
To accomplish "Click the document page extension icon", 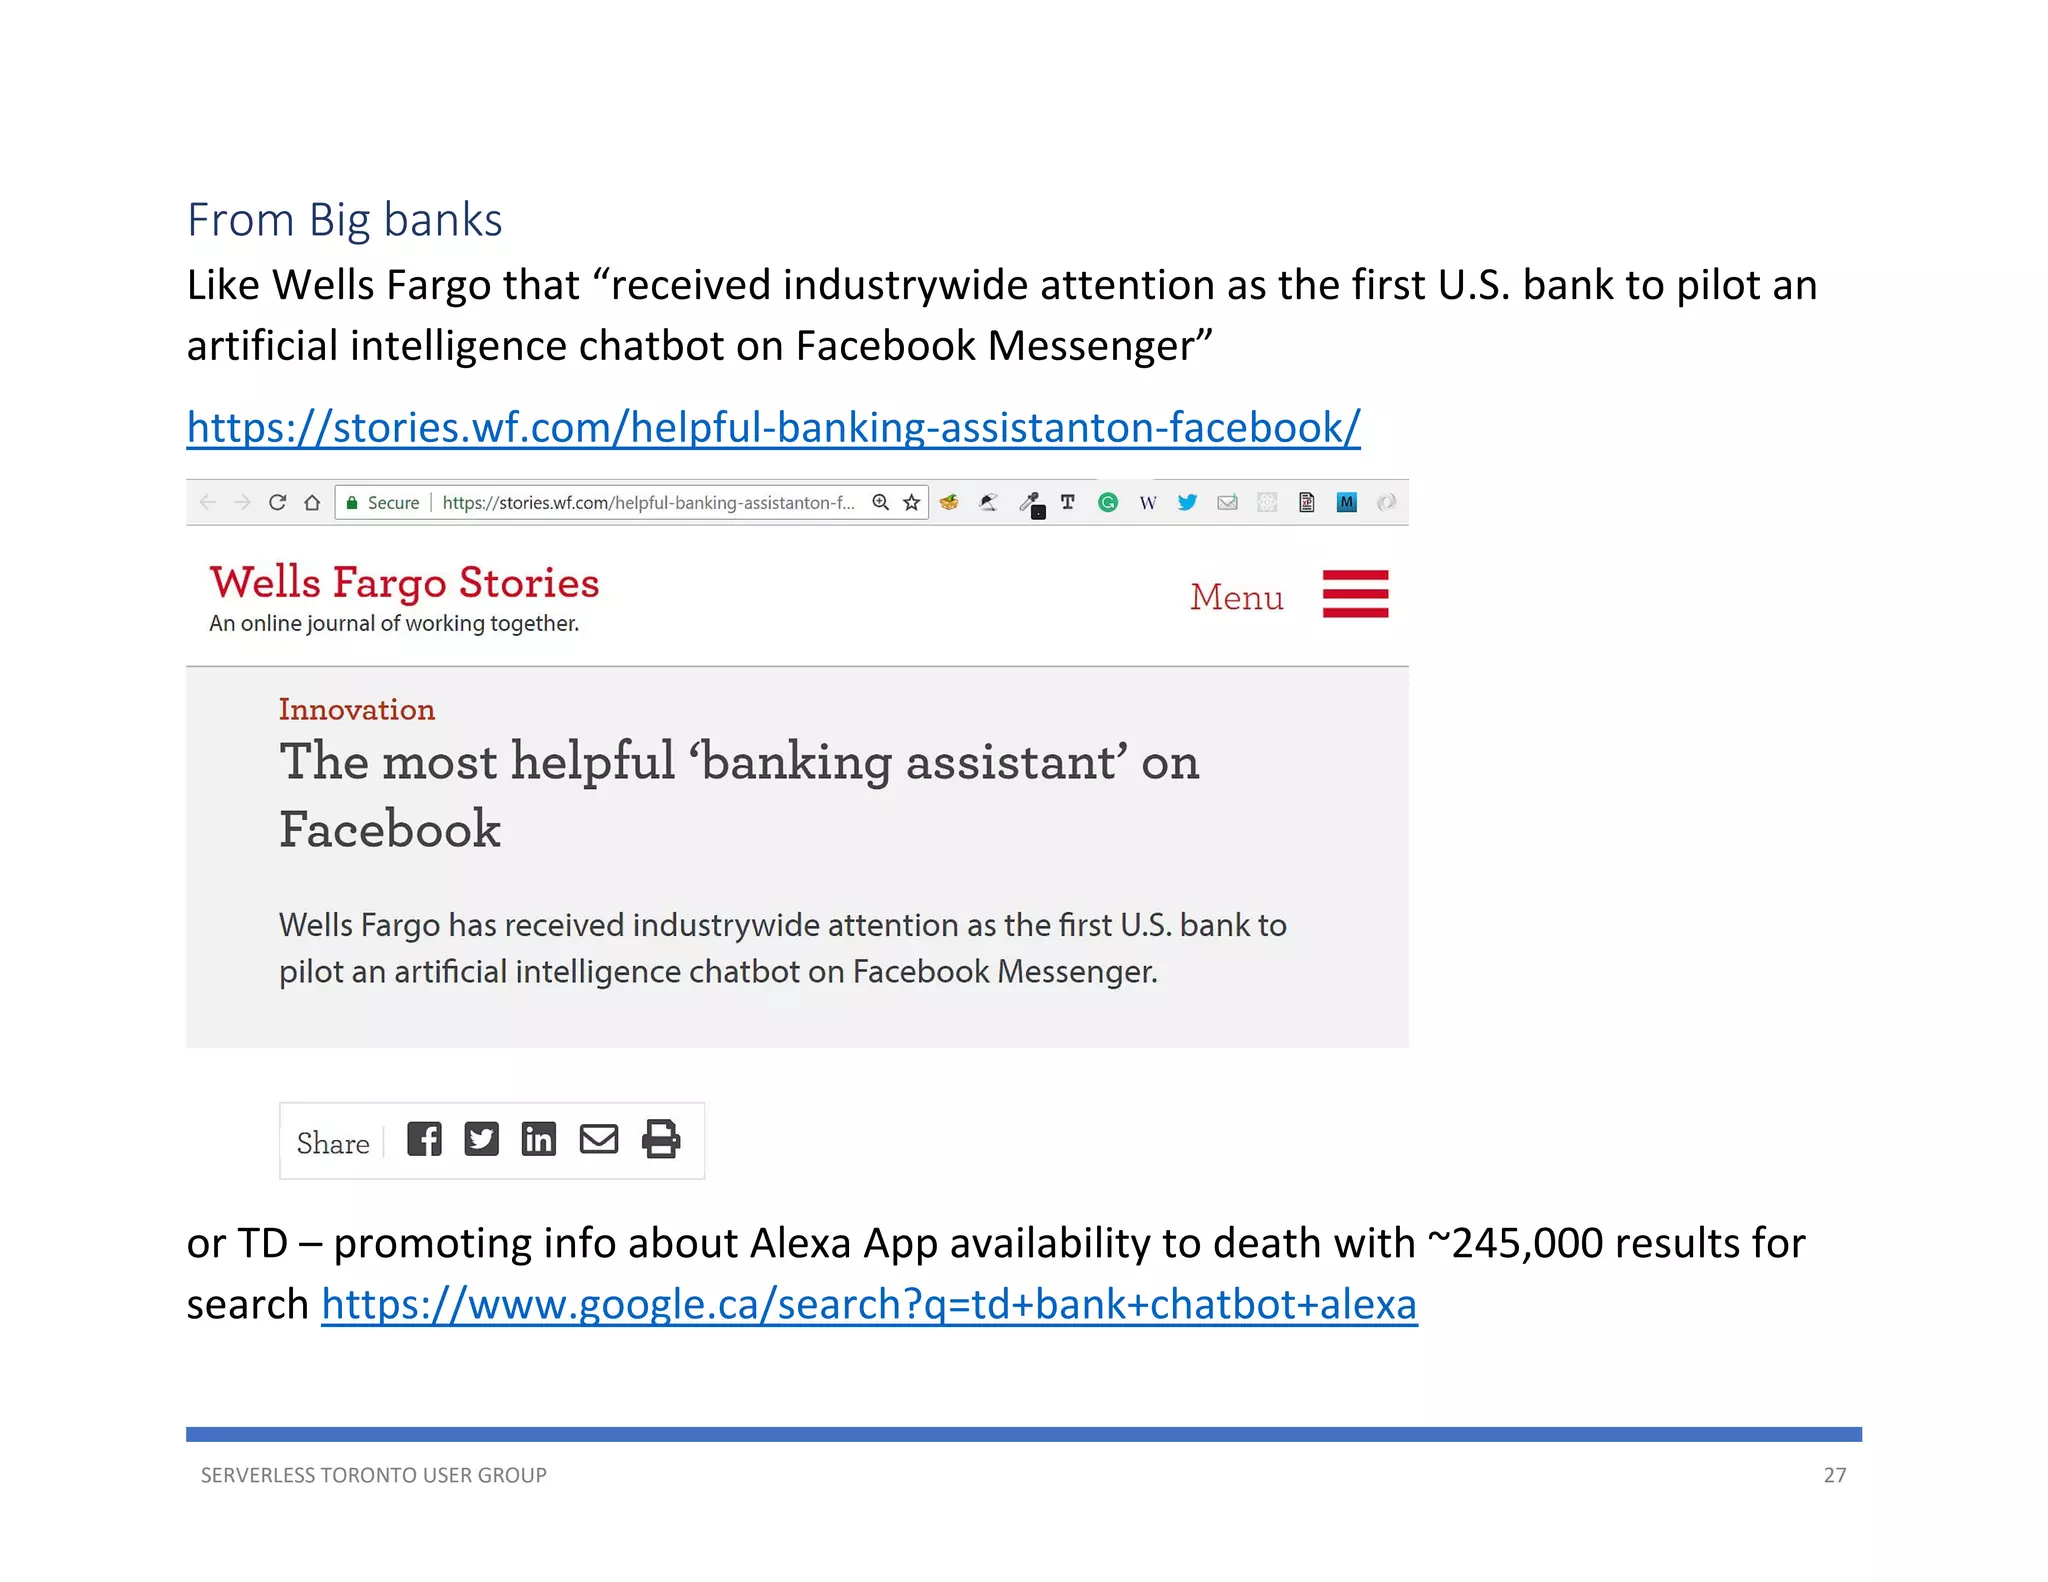I will point(1306,502).
